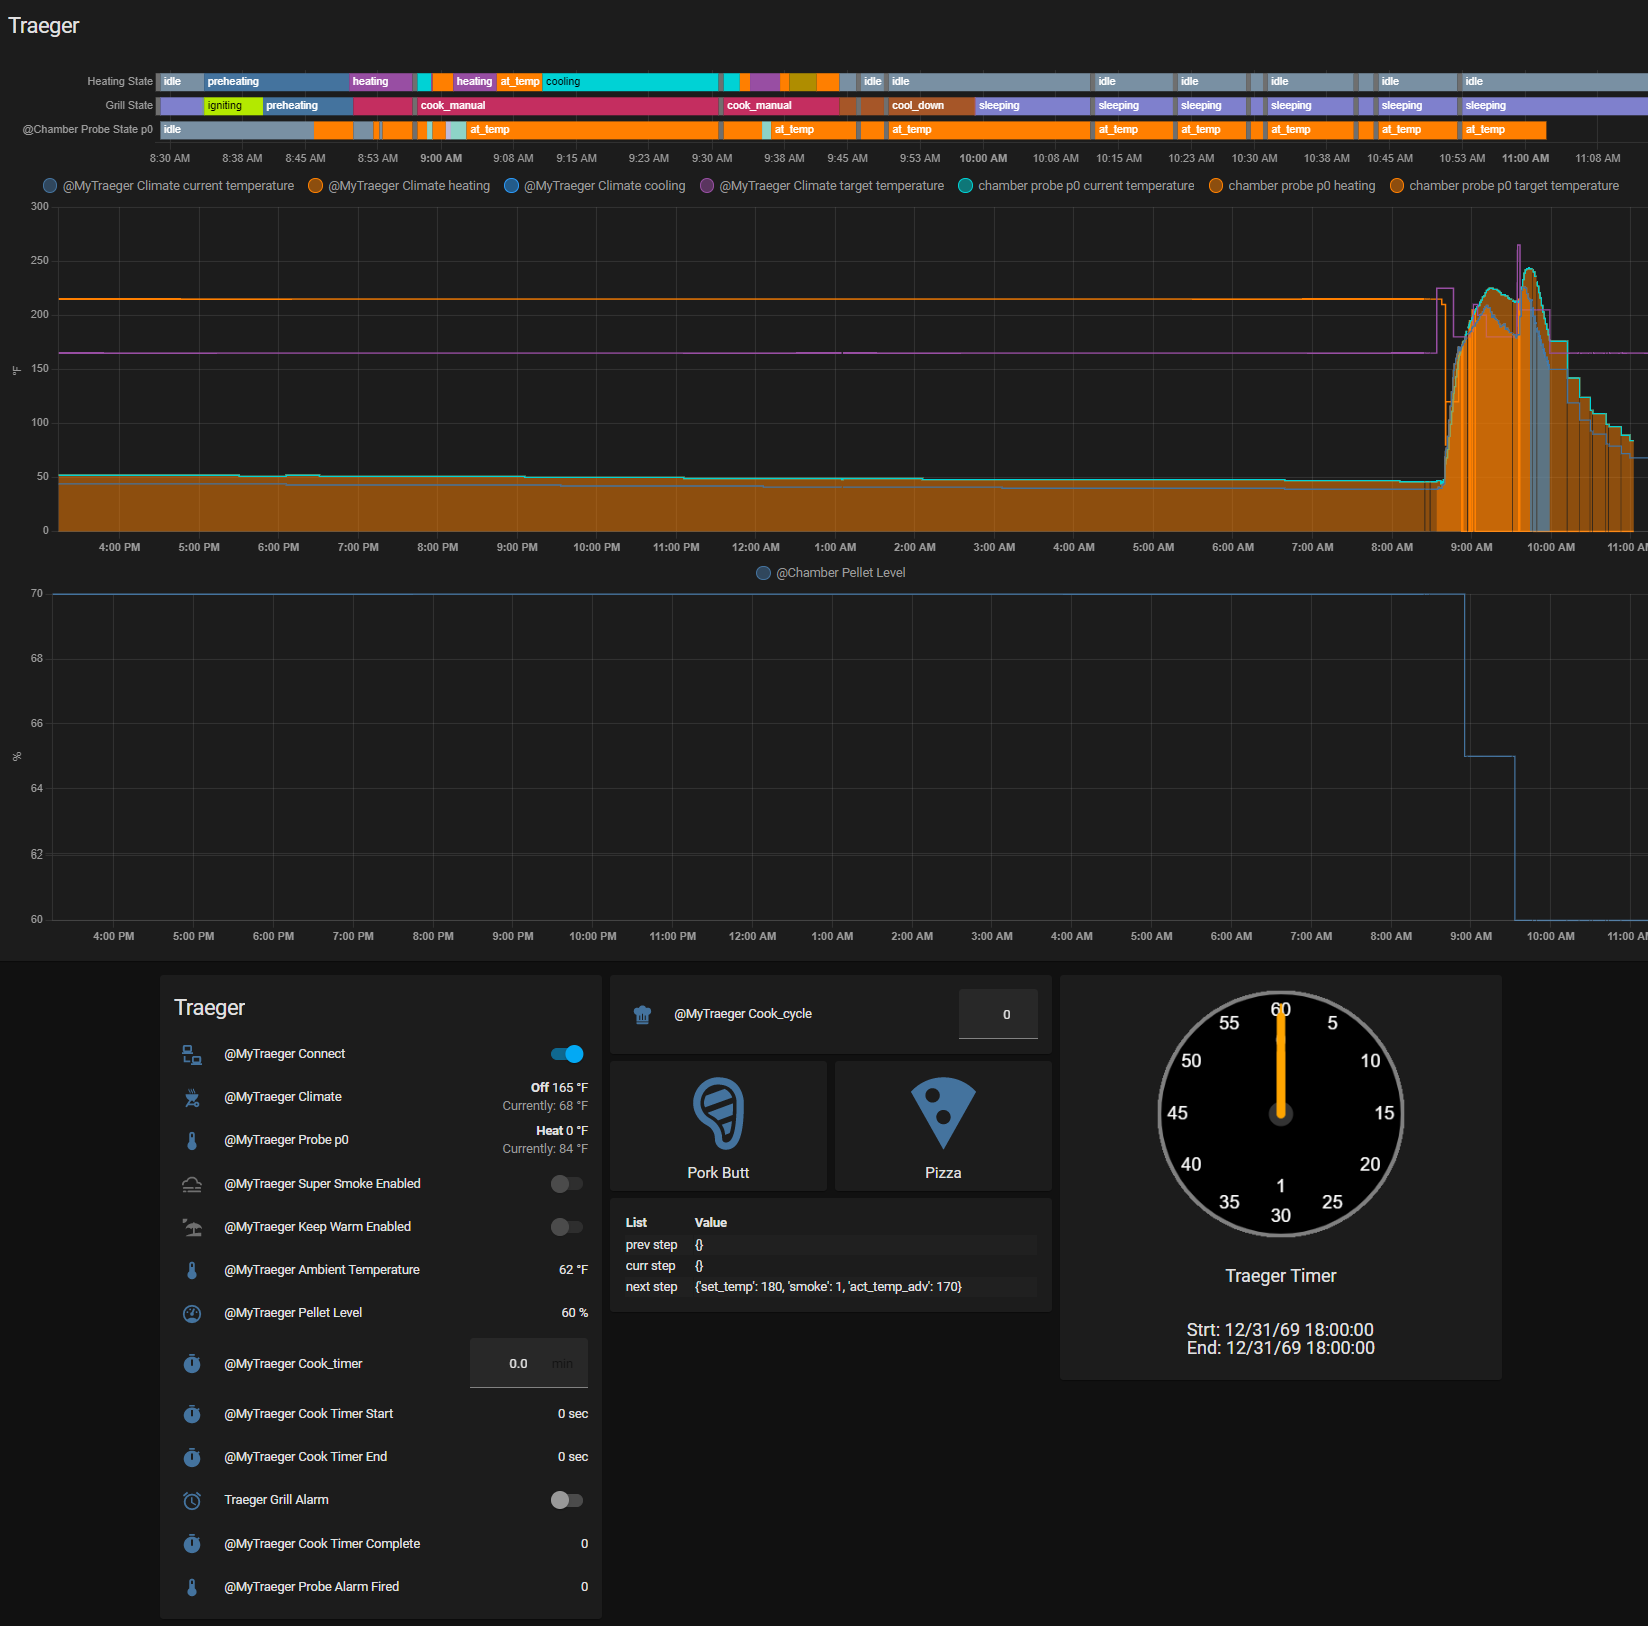The image size is (1648, 1626).
Task: Click the chef hat Cook_cycle icon
Action: point(642,1014)
